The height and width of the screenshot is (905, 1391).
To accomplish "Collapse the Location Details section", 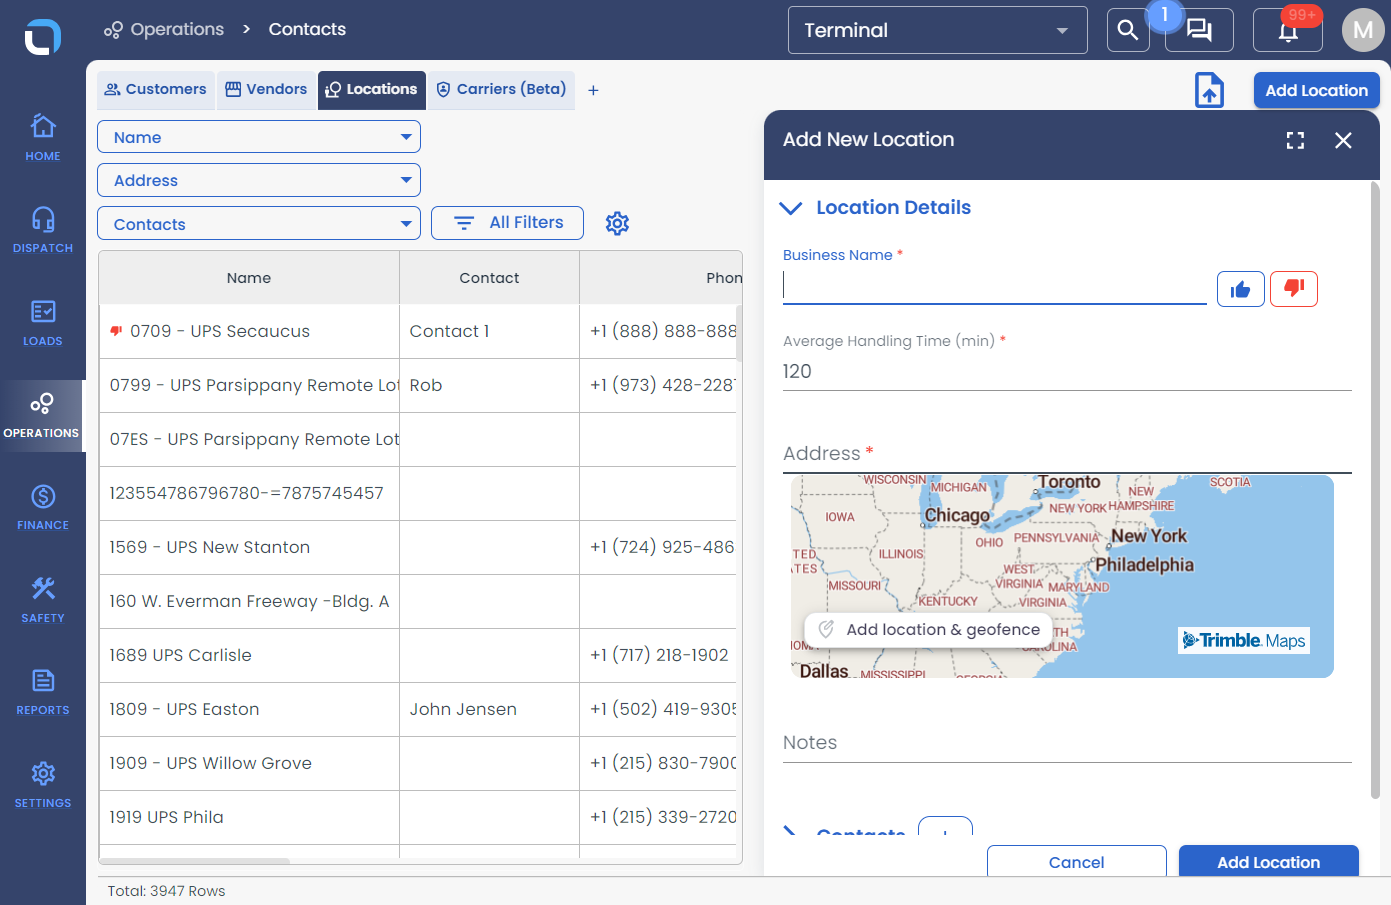I will tap(790, 208).
